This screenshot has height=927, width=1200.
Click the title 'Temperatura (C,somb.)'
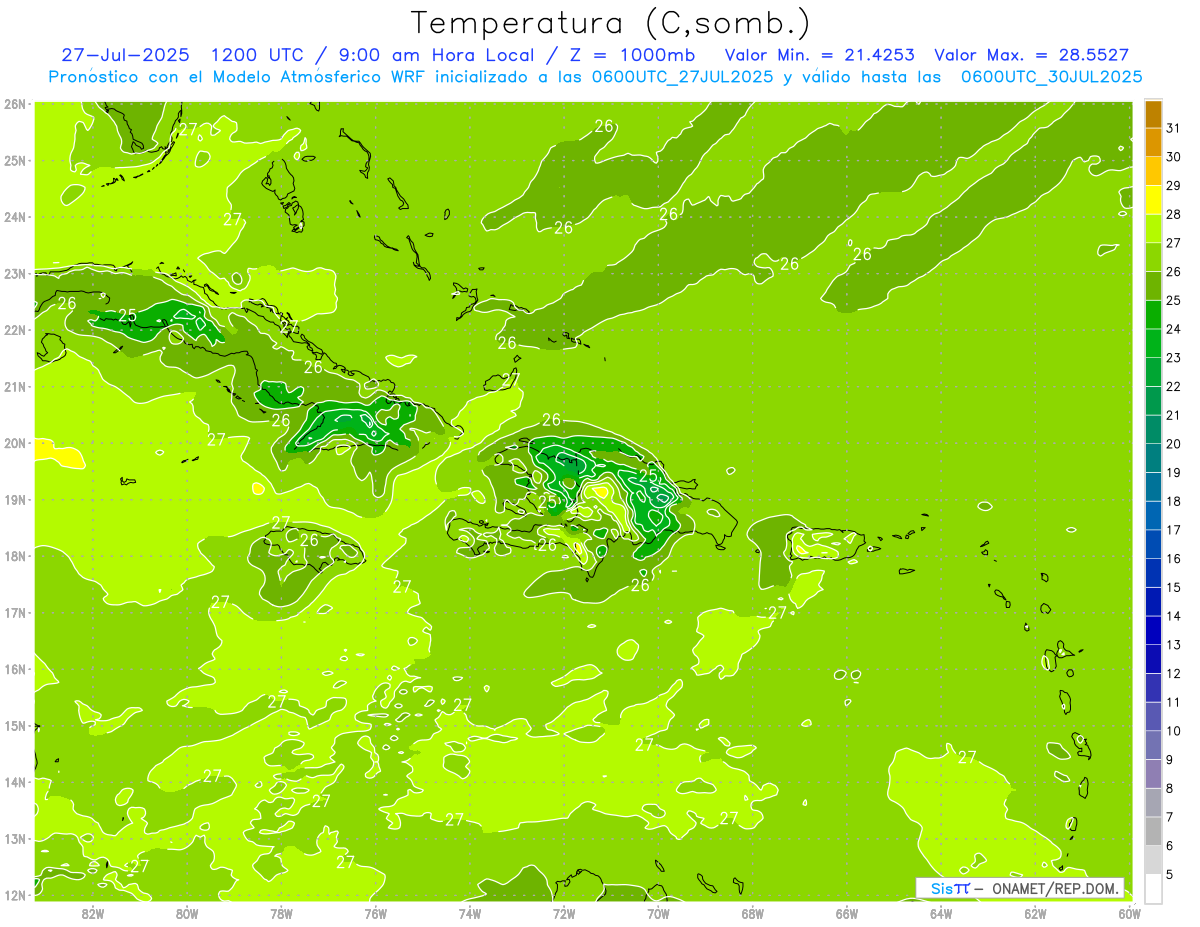pyautogui.click(x=611, y=24)
